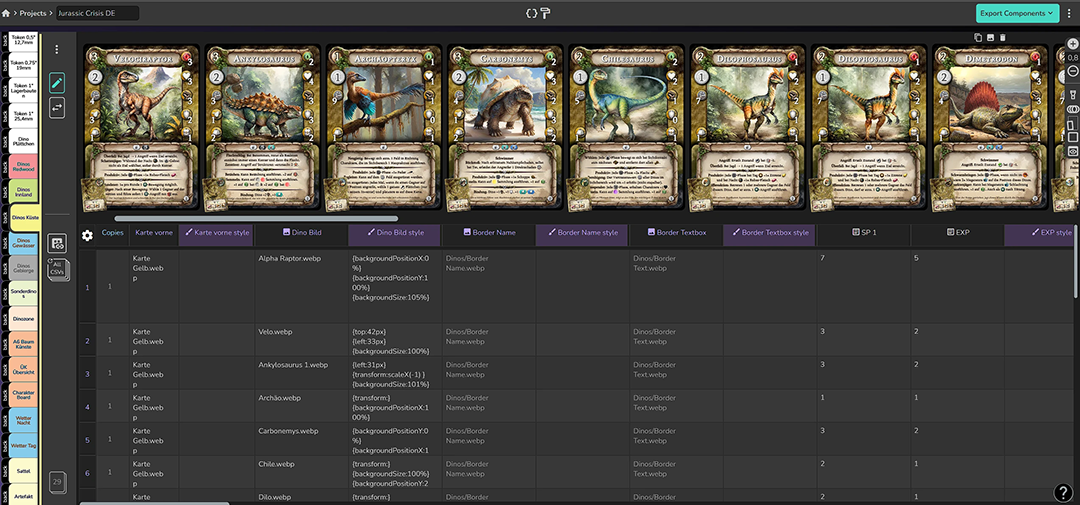Click the Border Textbox style column header
Image resolution: width=1080 pixels, height=505 pixels.
[769, 233]
